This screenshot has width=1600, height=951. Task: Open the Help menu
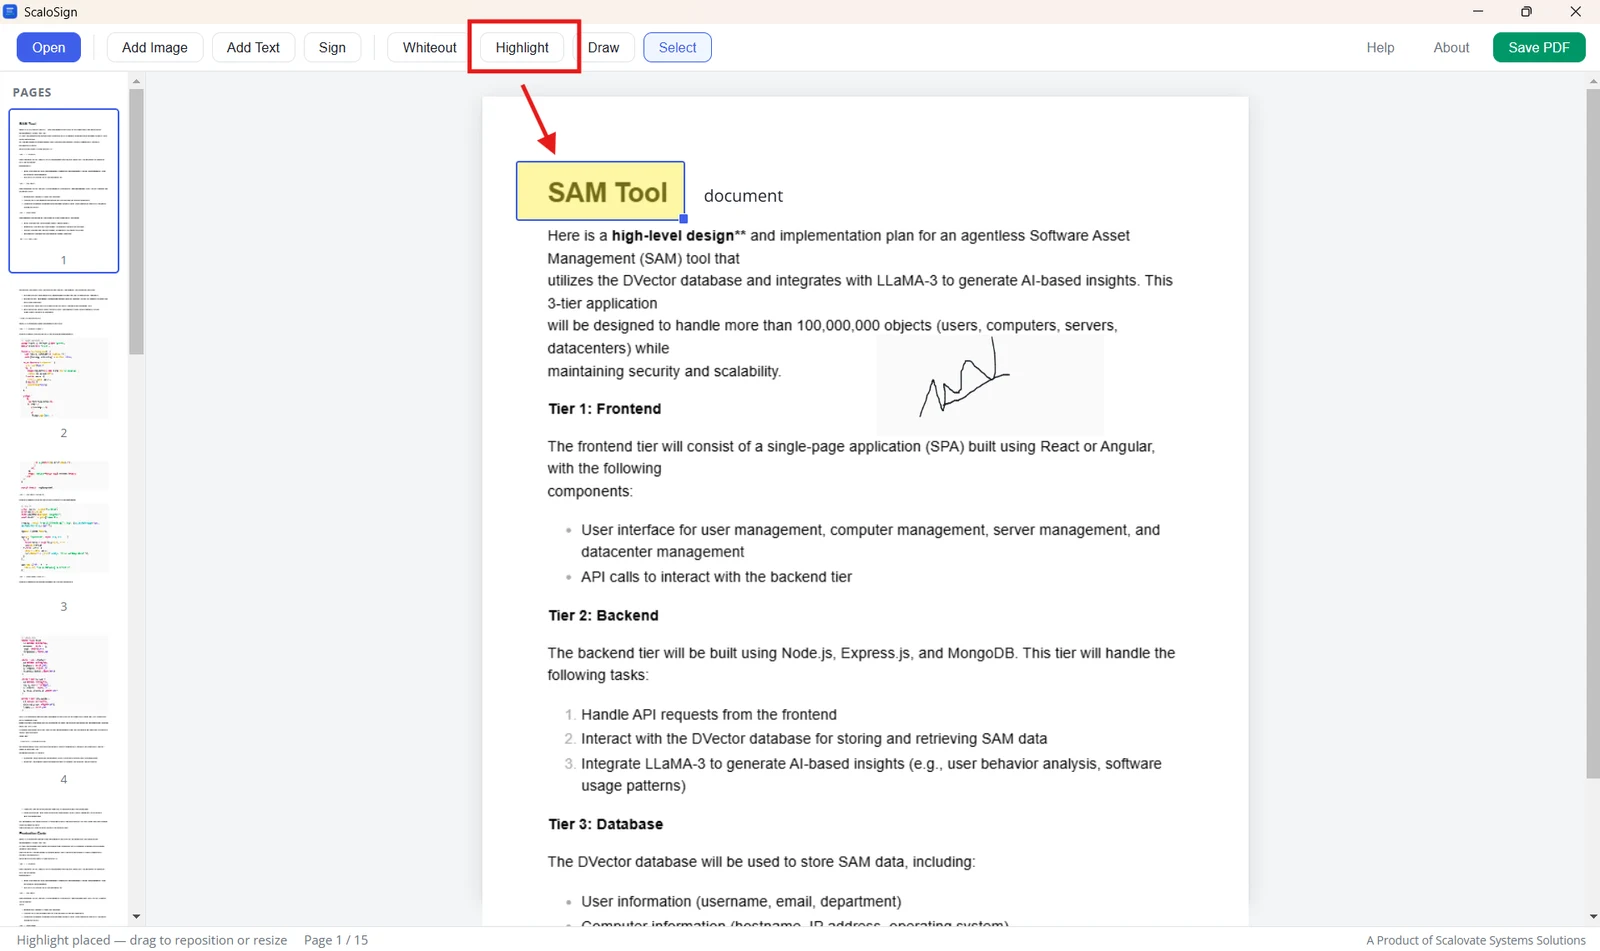point(1380,47)
